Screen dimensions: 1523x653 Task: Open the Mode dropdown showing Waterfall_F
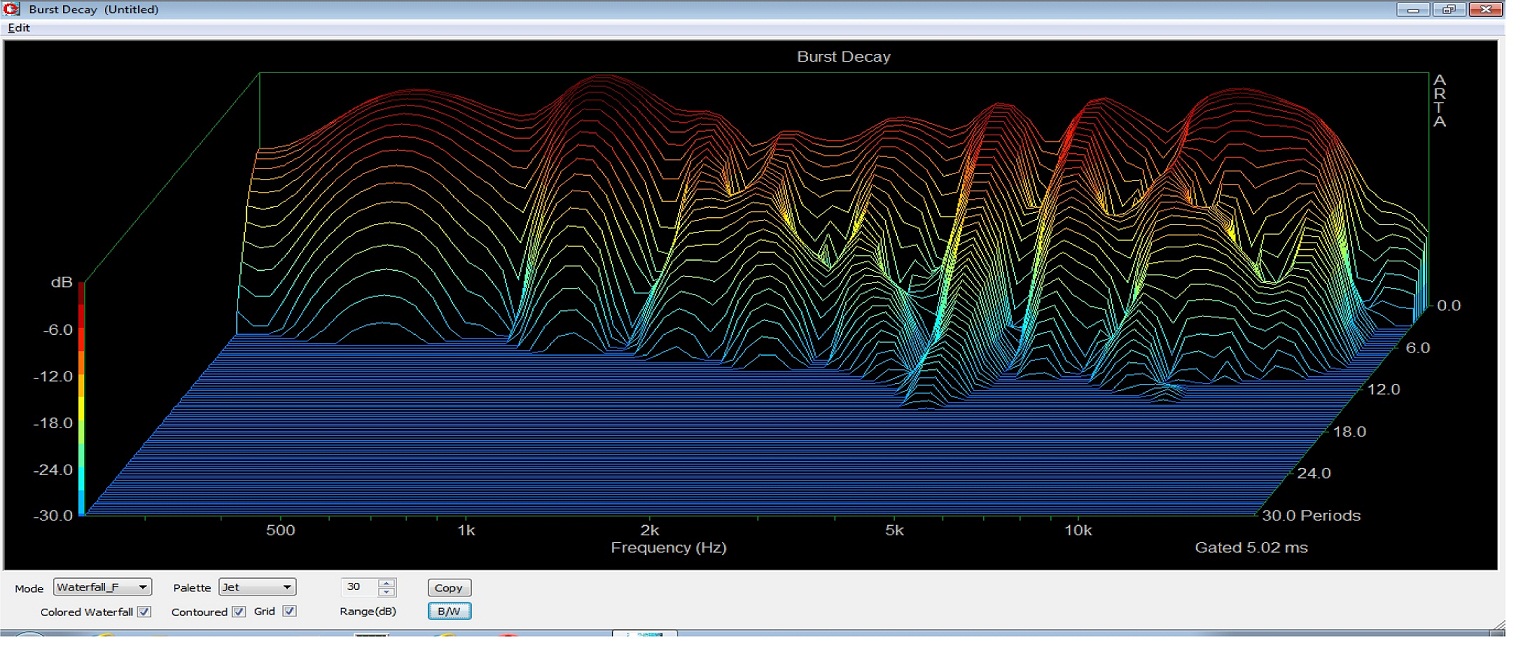102,587
